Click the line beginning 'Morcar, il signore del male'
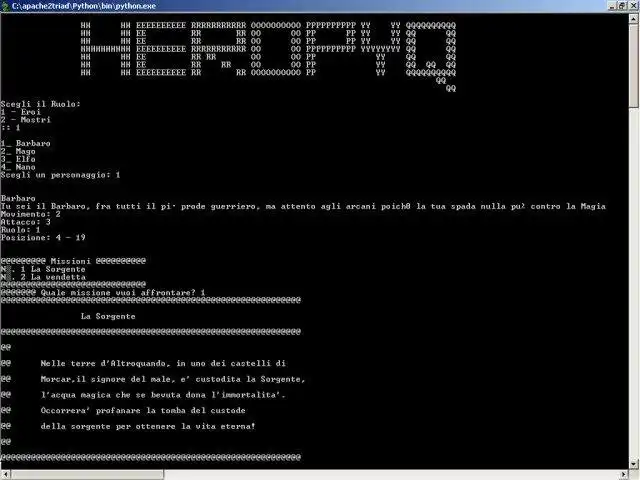Image resolution: width=640 pixels, height=480 pixels. tap(173, 379)
